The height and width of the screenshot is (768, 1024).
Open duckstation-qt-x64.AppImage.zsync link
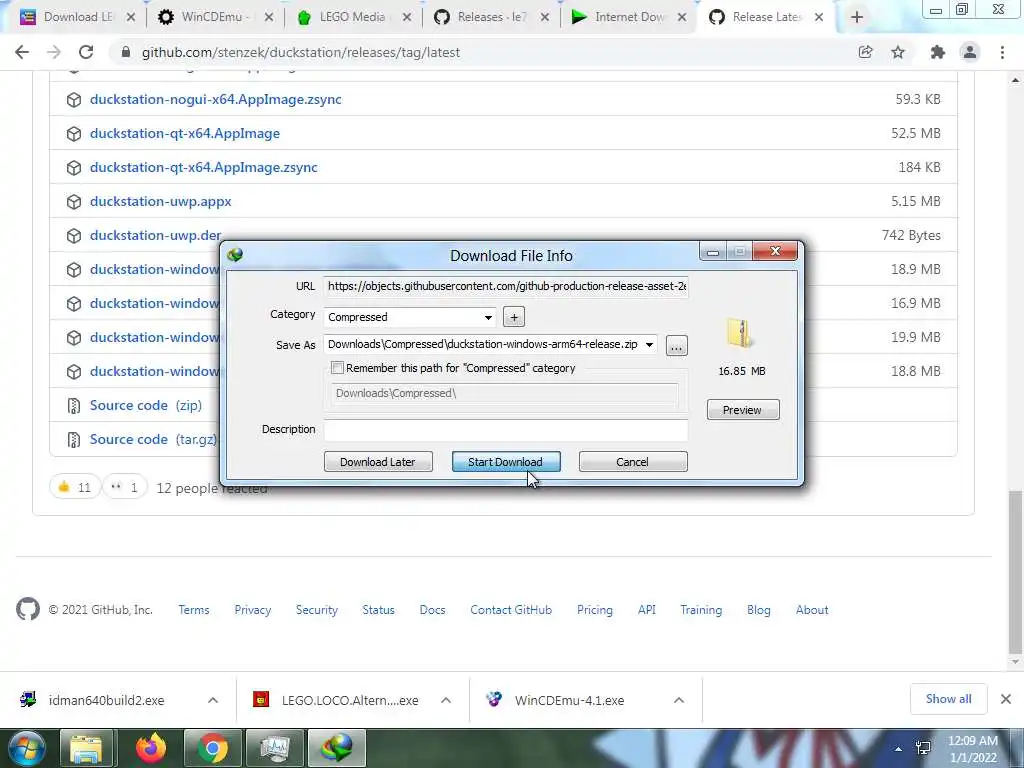point(204,167)
